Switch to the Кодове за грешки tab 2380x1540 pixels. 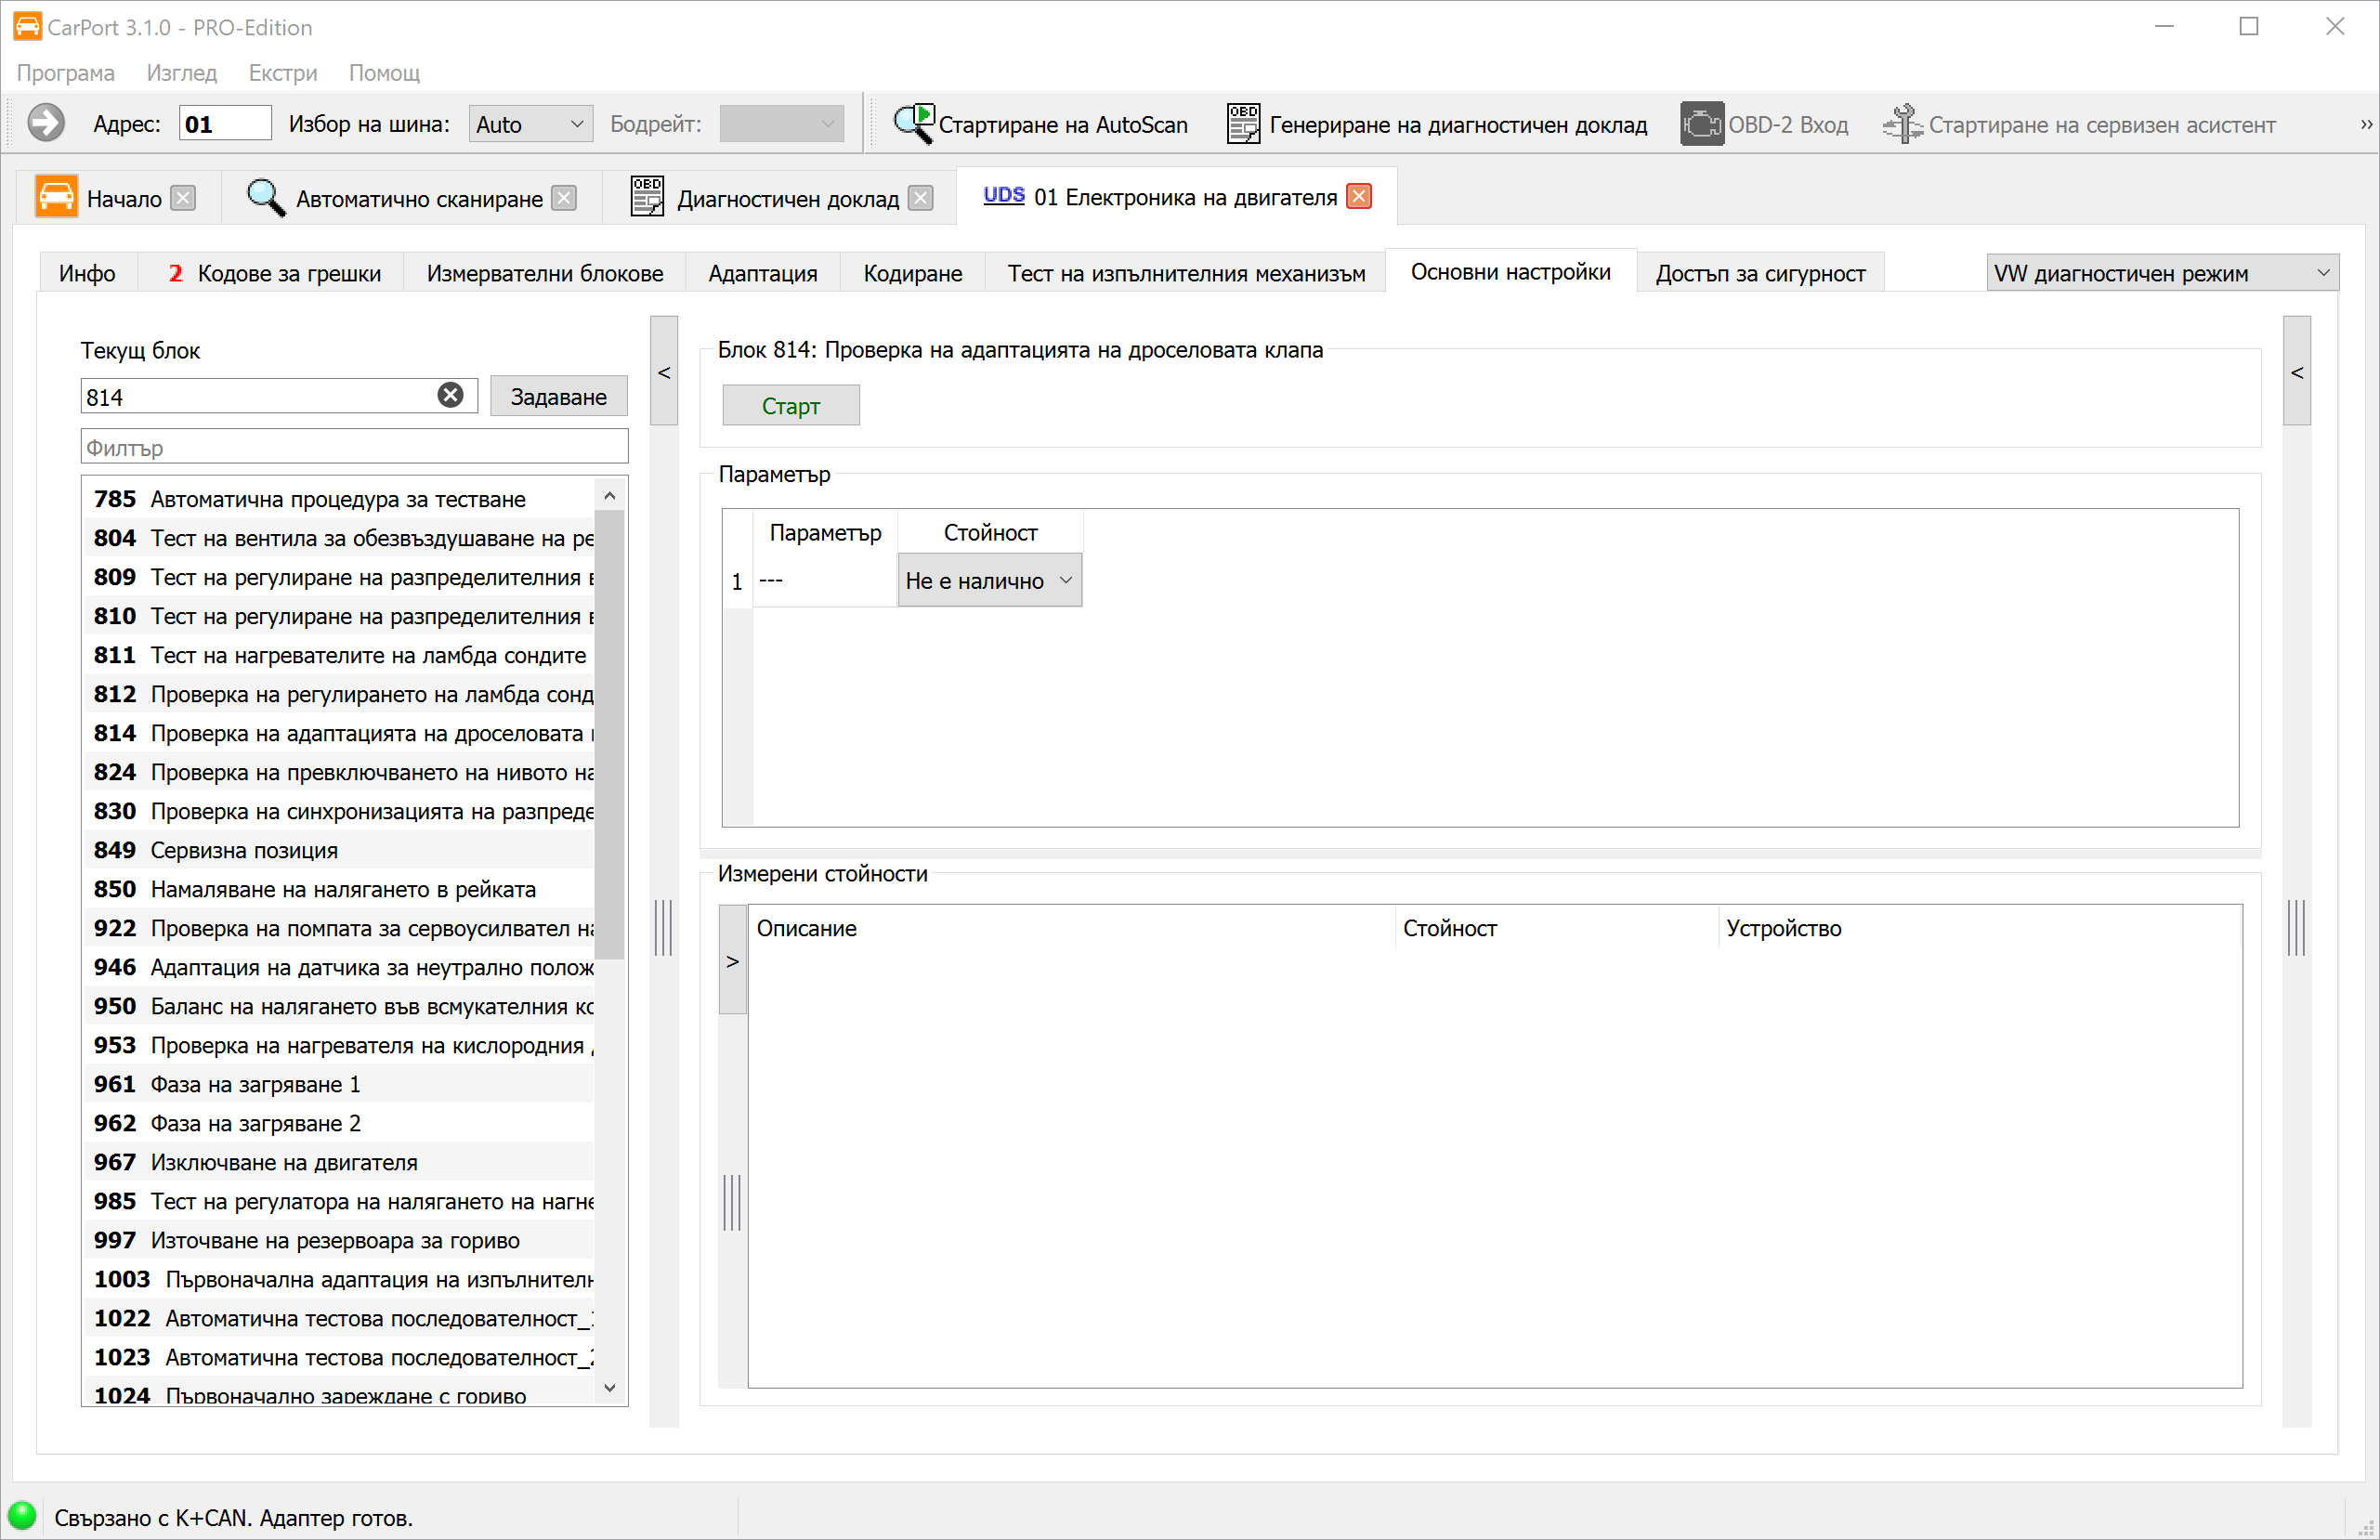pos(275,273)
